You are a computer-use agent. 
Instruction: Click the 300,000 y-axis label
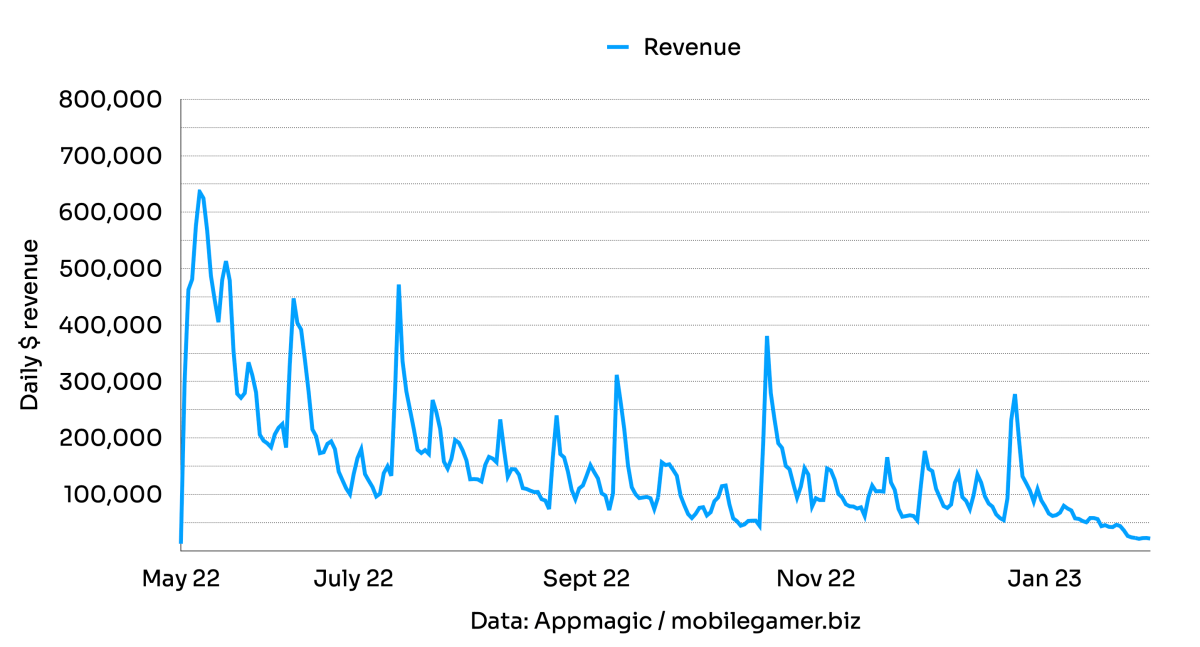click(x=112, y=381)
